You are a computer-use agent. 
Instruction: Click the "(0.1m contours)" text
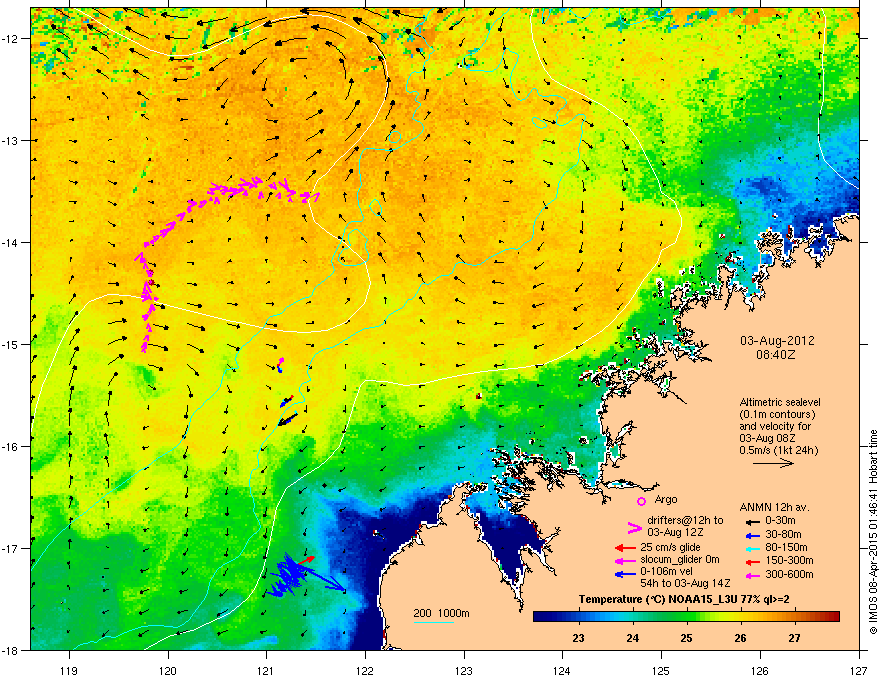(777, 415)
